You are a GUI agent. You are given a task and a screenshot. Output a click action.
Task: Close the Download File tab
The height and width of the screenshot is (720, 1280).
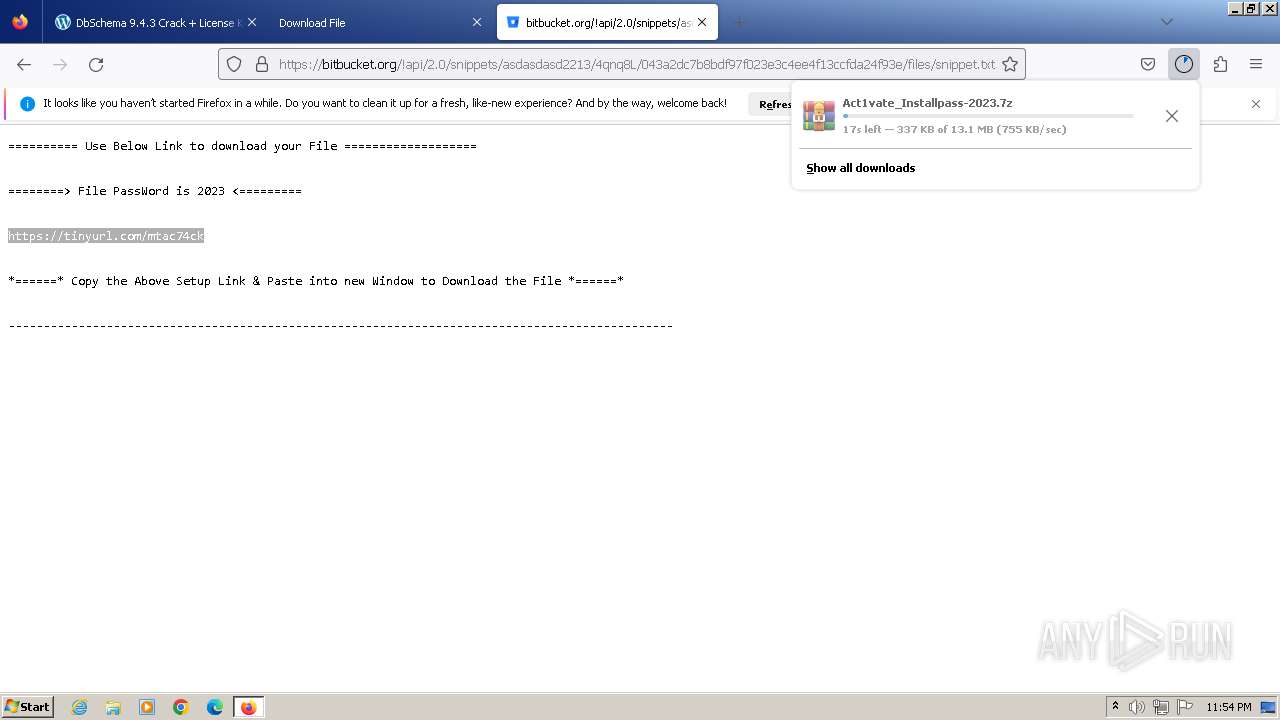pyautogui.click(x=477, y=22)
